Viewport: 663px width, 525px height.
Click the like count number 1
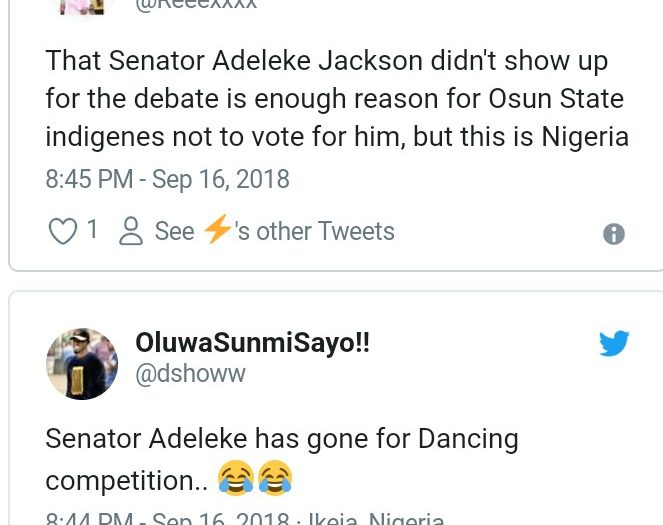93,231
